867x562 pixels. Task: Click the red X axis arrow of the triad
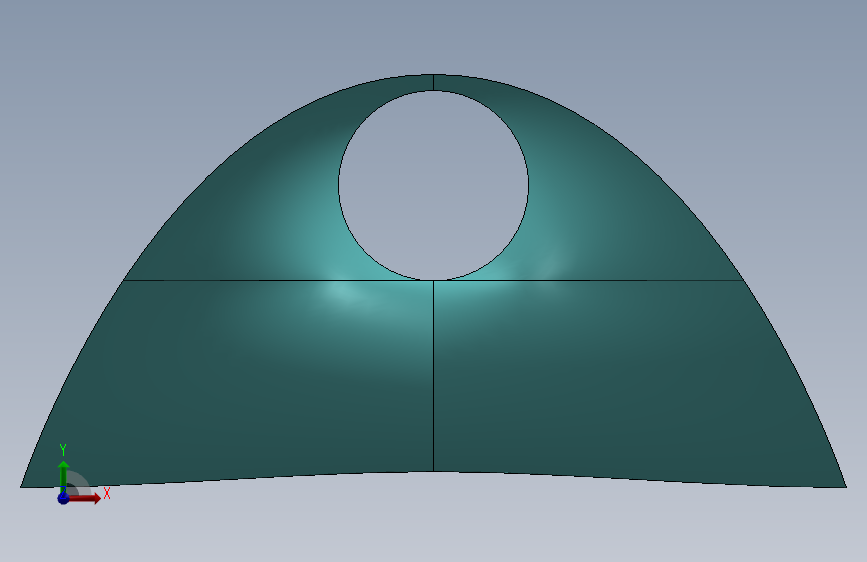(84, 498)
